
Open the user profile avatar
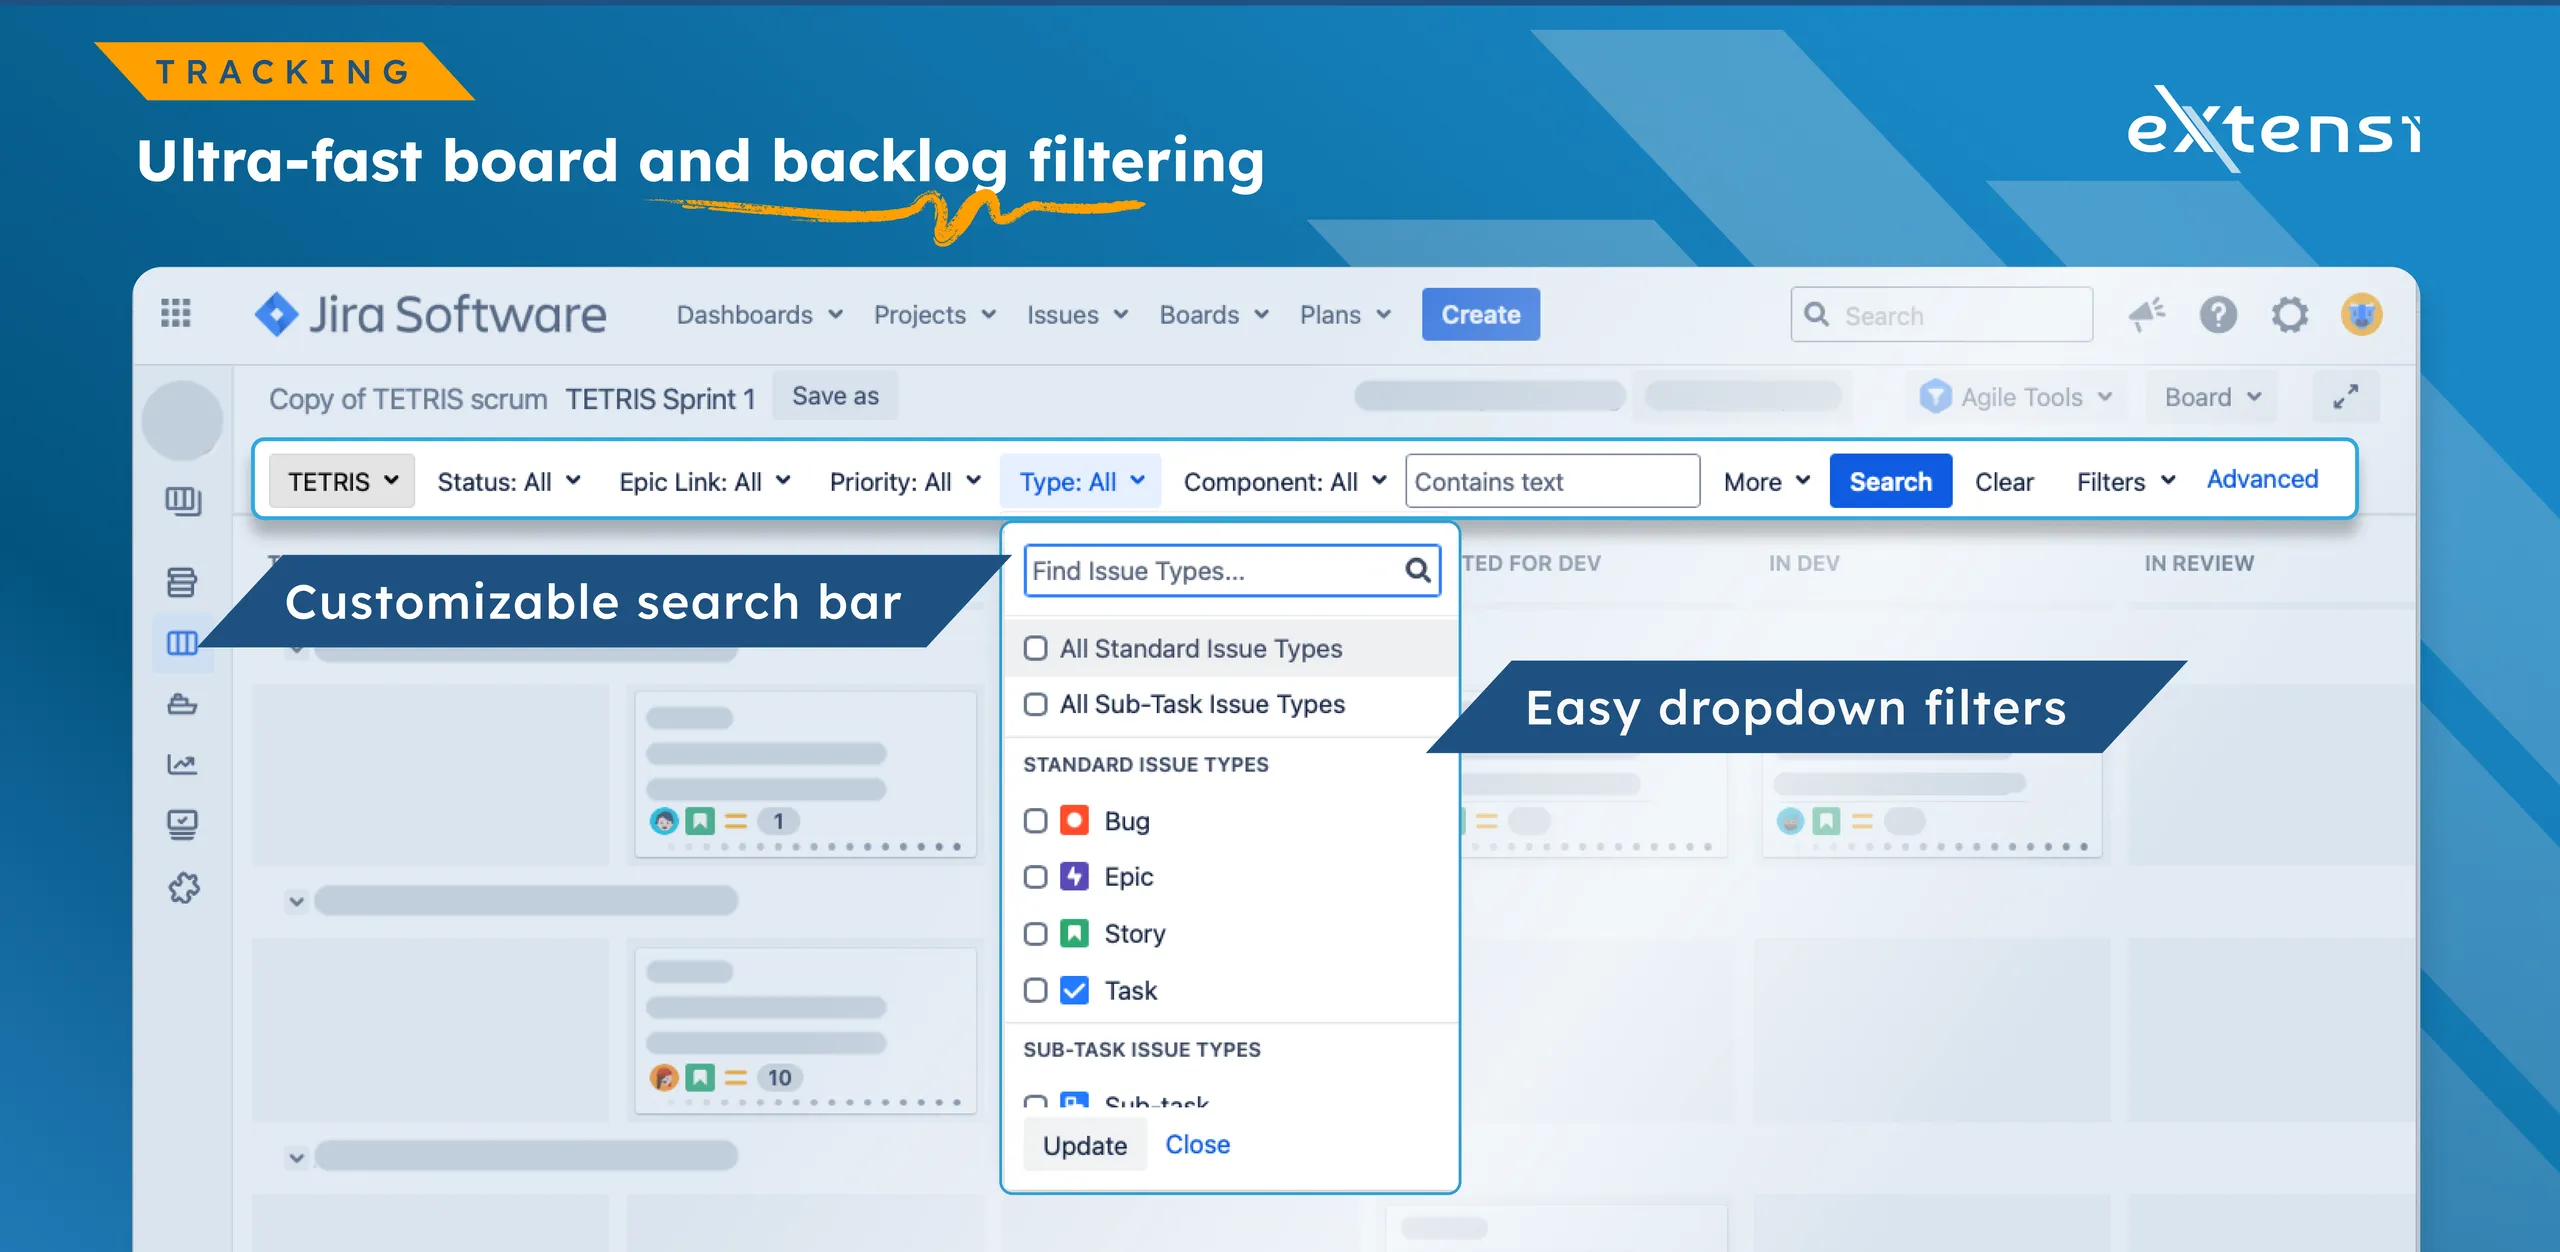point(2362,315)
